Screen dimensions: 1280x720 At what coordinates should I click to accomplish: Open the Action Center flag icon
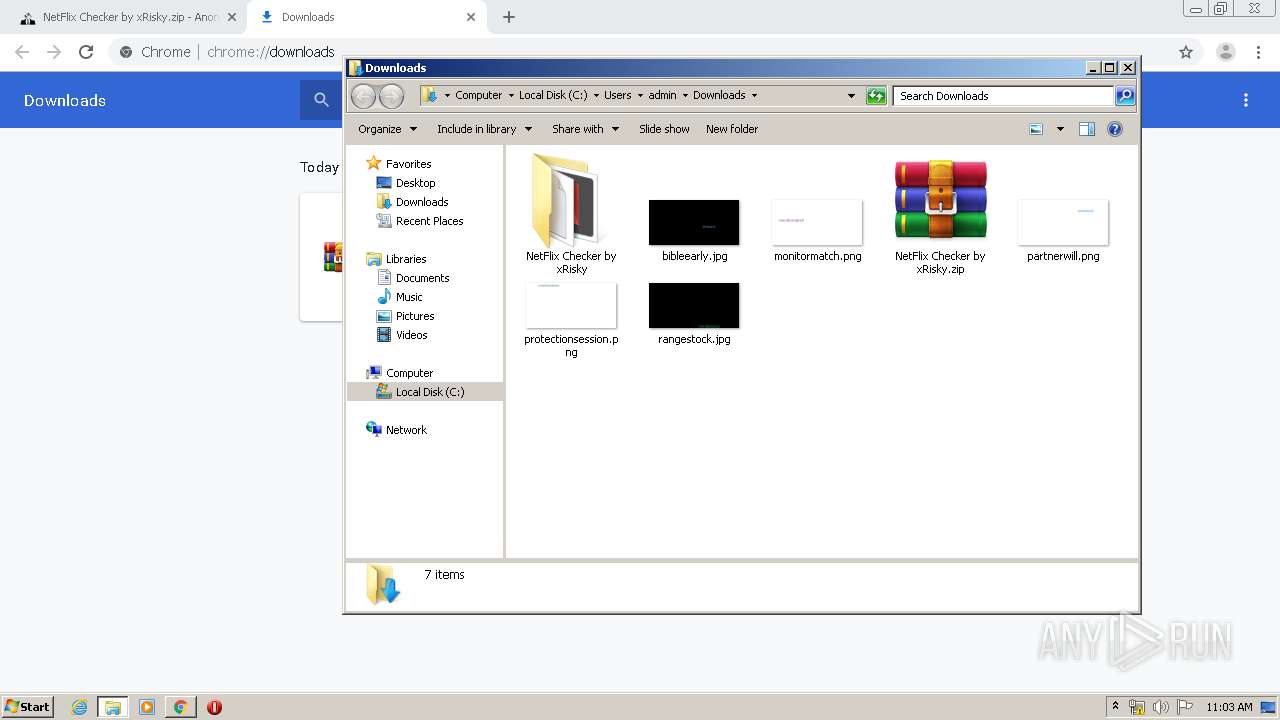[1184, 707]
